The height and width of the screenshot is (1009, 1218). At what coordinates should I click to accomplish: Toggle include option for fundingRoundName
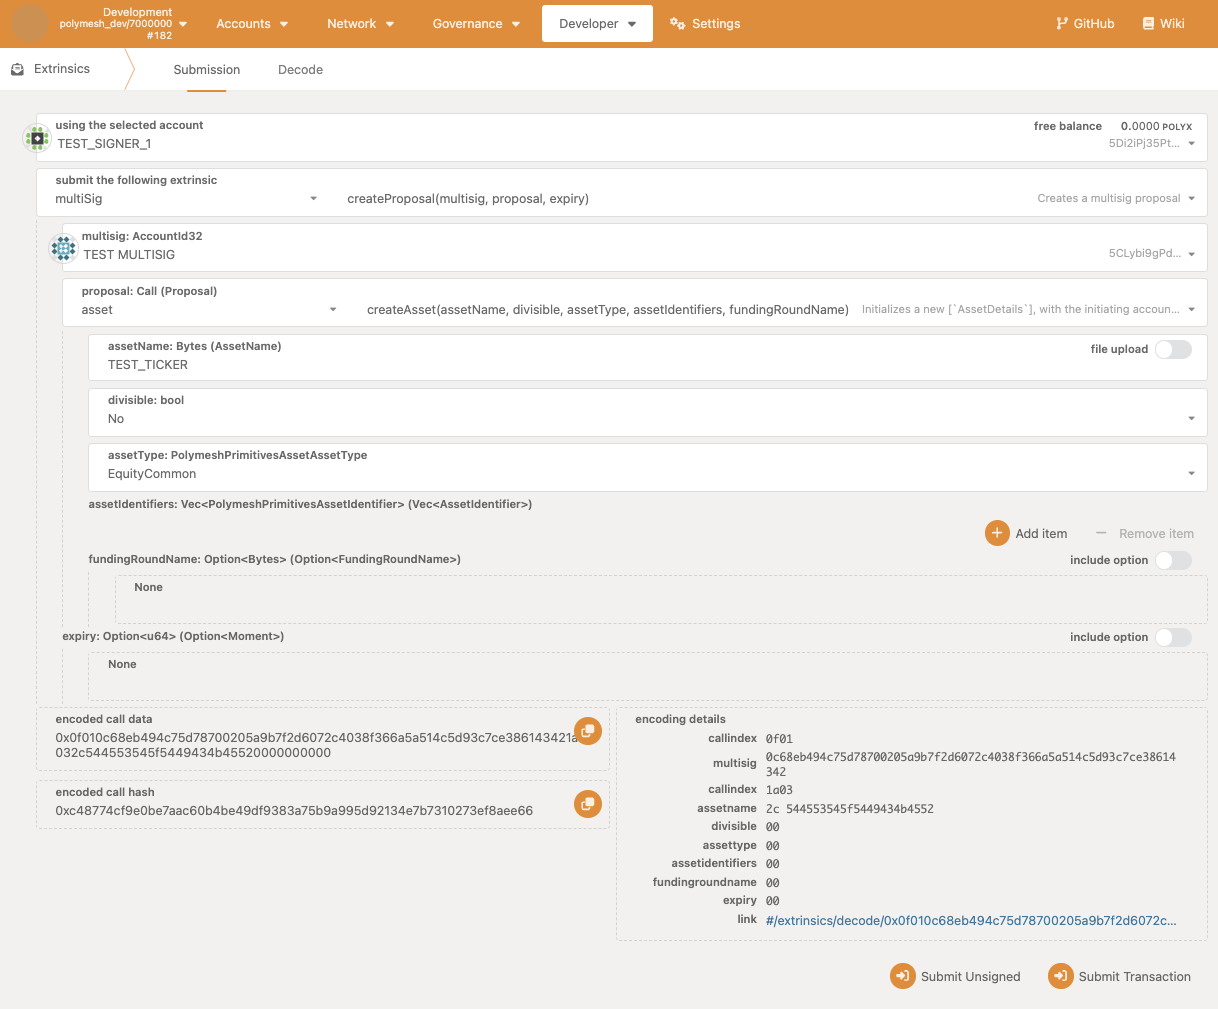click(x=1173, y=560)
